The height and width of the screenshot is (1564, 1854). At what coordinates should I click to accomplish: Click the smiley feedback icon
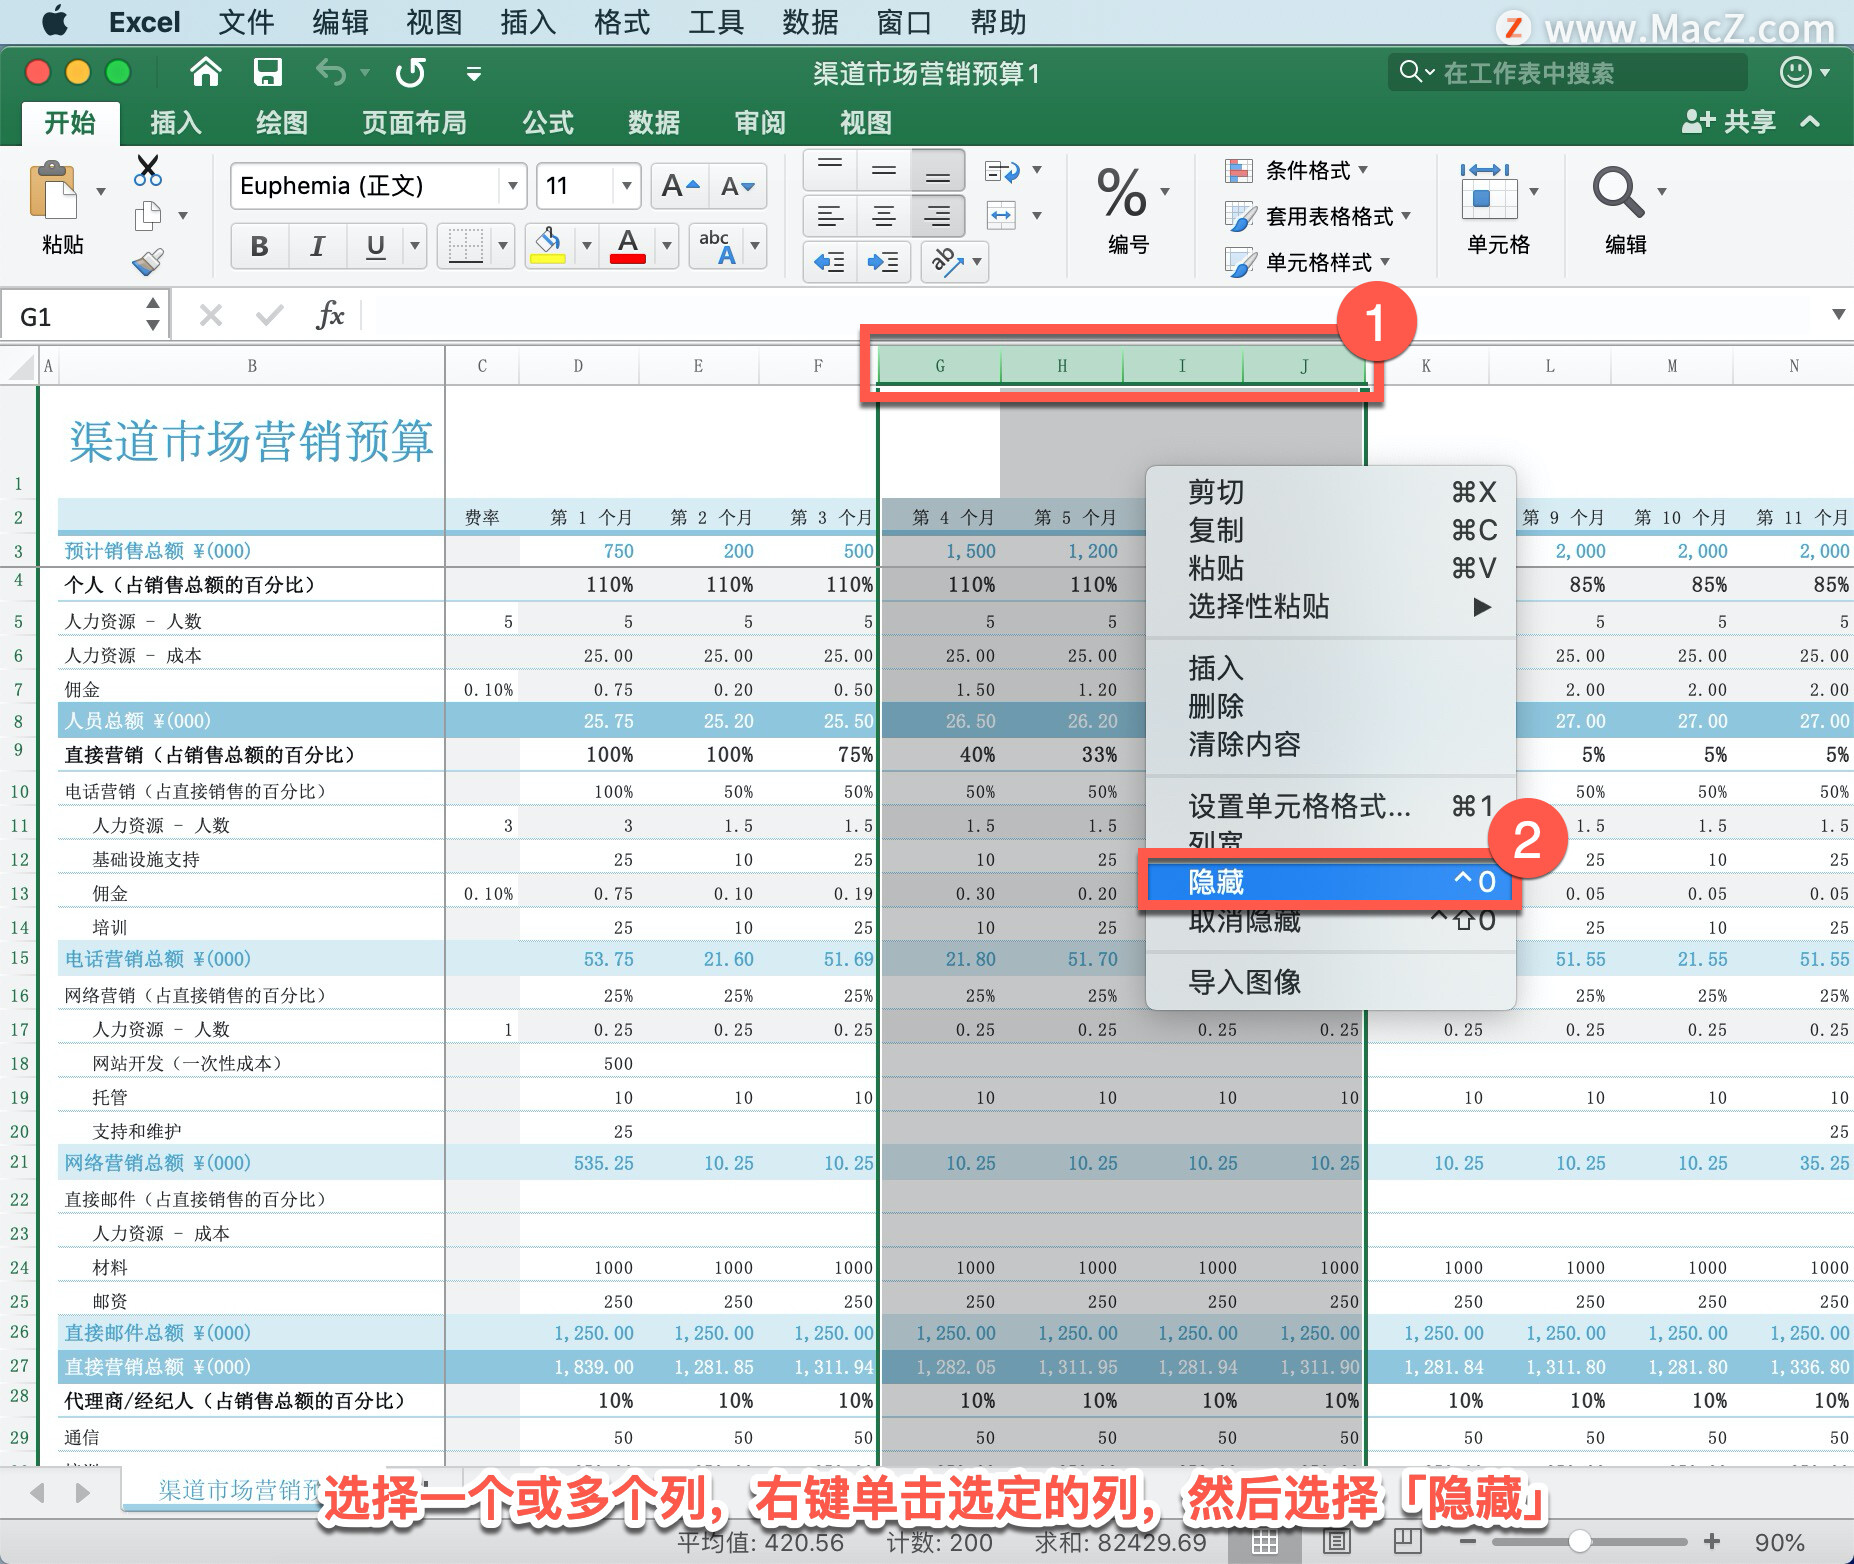pos(1796,72)
